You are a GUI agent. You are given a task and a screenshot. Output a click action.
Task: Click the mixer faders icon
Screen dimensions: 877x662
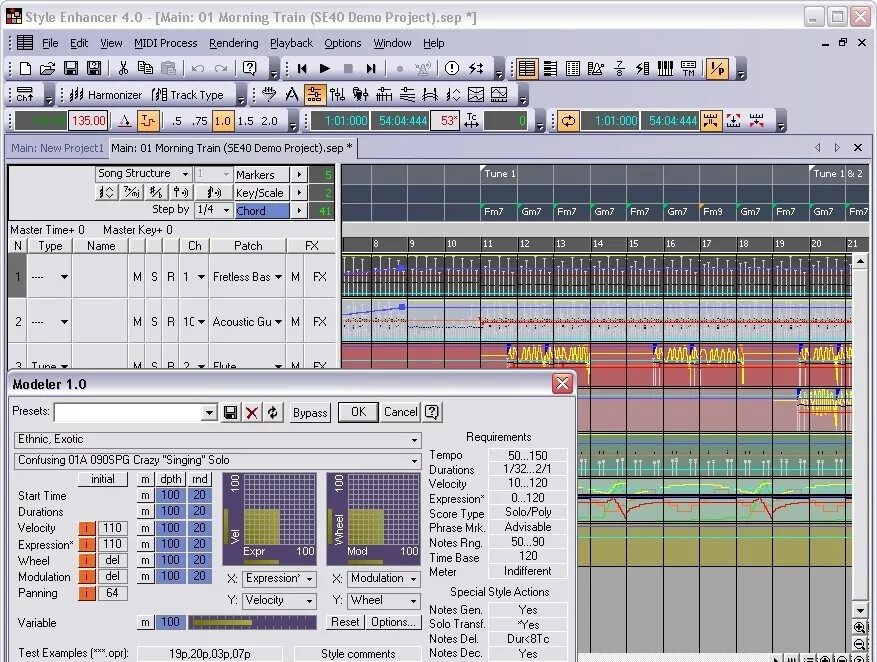click(337, 94)
